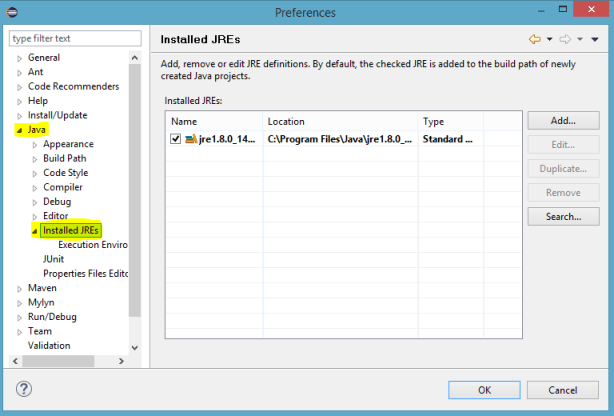The height and width of the screenshot is (416, 614).
Task: Toggle the jre1.8.0 JRE checkbox
Action: coord(176,139)
